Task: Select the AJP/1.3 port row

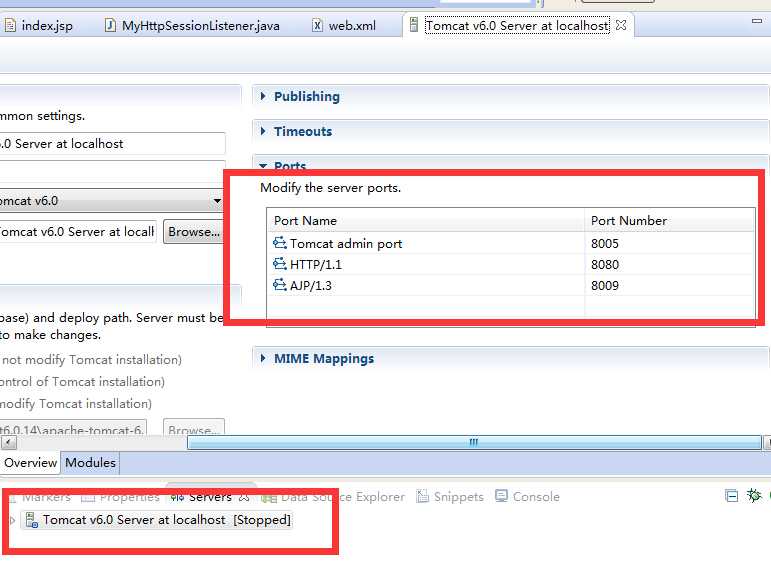Action: coord(511,286)
